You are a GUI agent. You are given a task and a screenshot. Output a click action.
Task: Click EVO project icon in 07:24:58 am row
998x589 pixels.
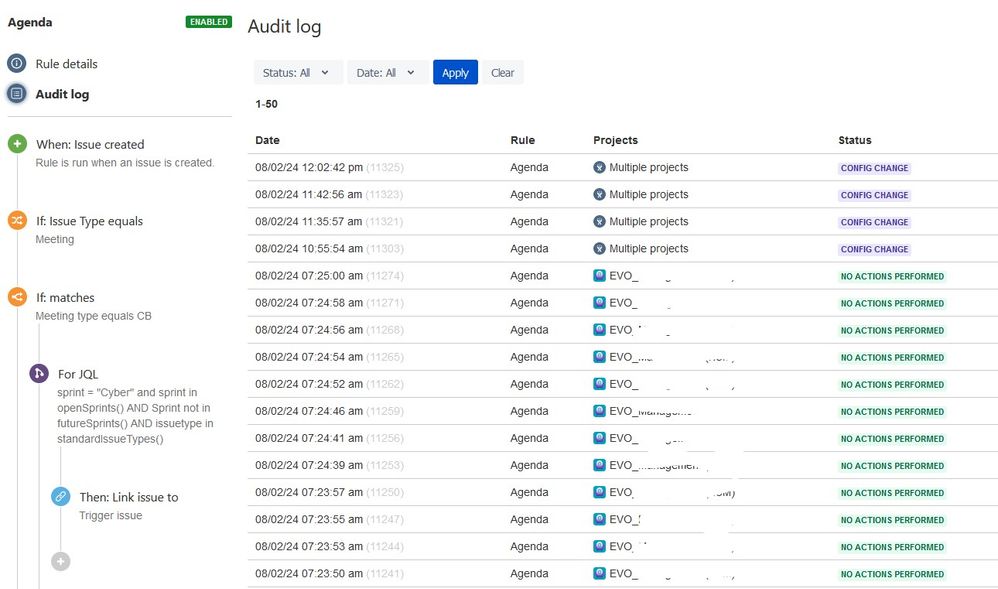599,302
